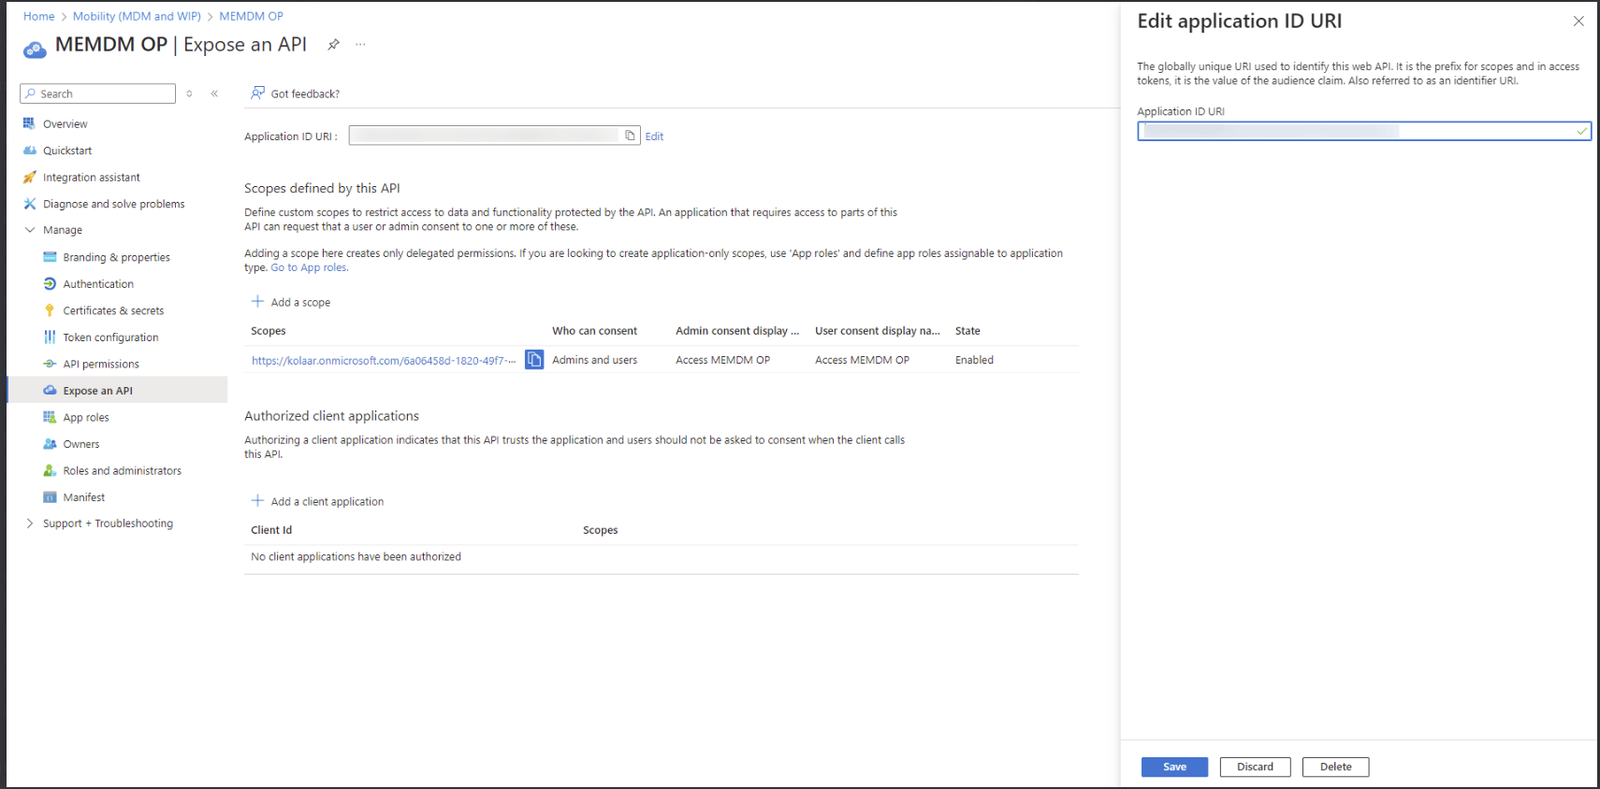Pin the MEMDM OP page
Image resolution: width=1600 pixels, height=789 pixels.
click(x=334, y=45)
